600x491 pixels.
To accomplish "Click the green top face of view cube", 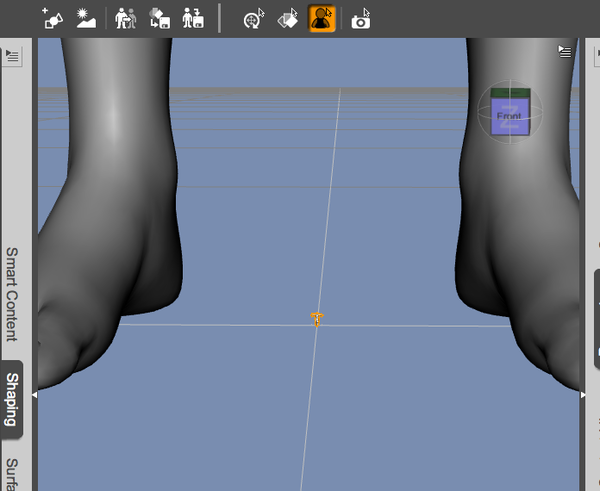I will pyautogui.click(x=510, y=93).
